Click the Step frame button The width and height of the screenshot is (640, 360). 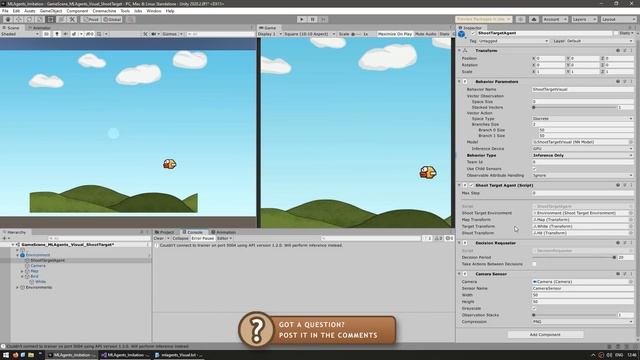click(323, 19)
